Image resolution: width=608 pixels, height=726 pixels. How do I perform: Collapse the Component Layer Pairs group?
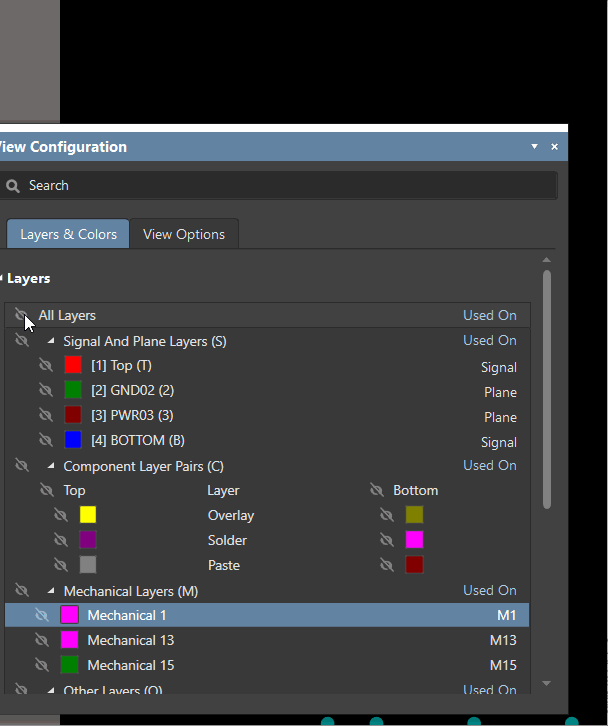[x=51, y=466]
